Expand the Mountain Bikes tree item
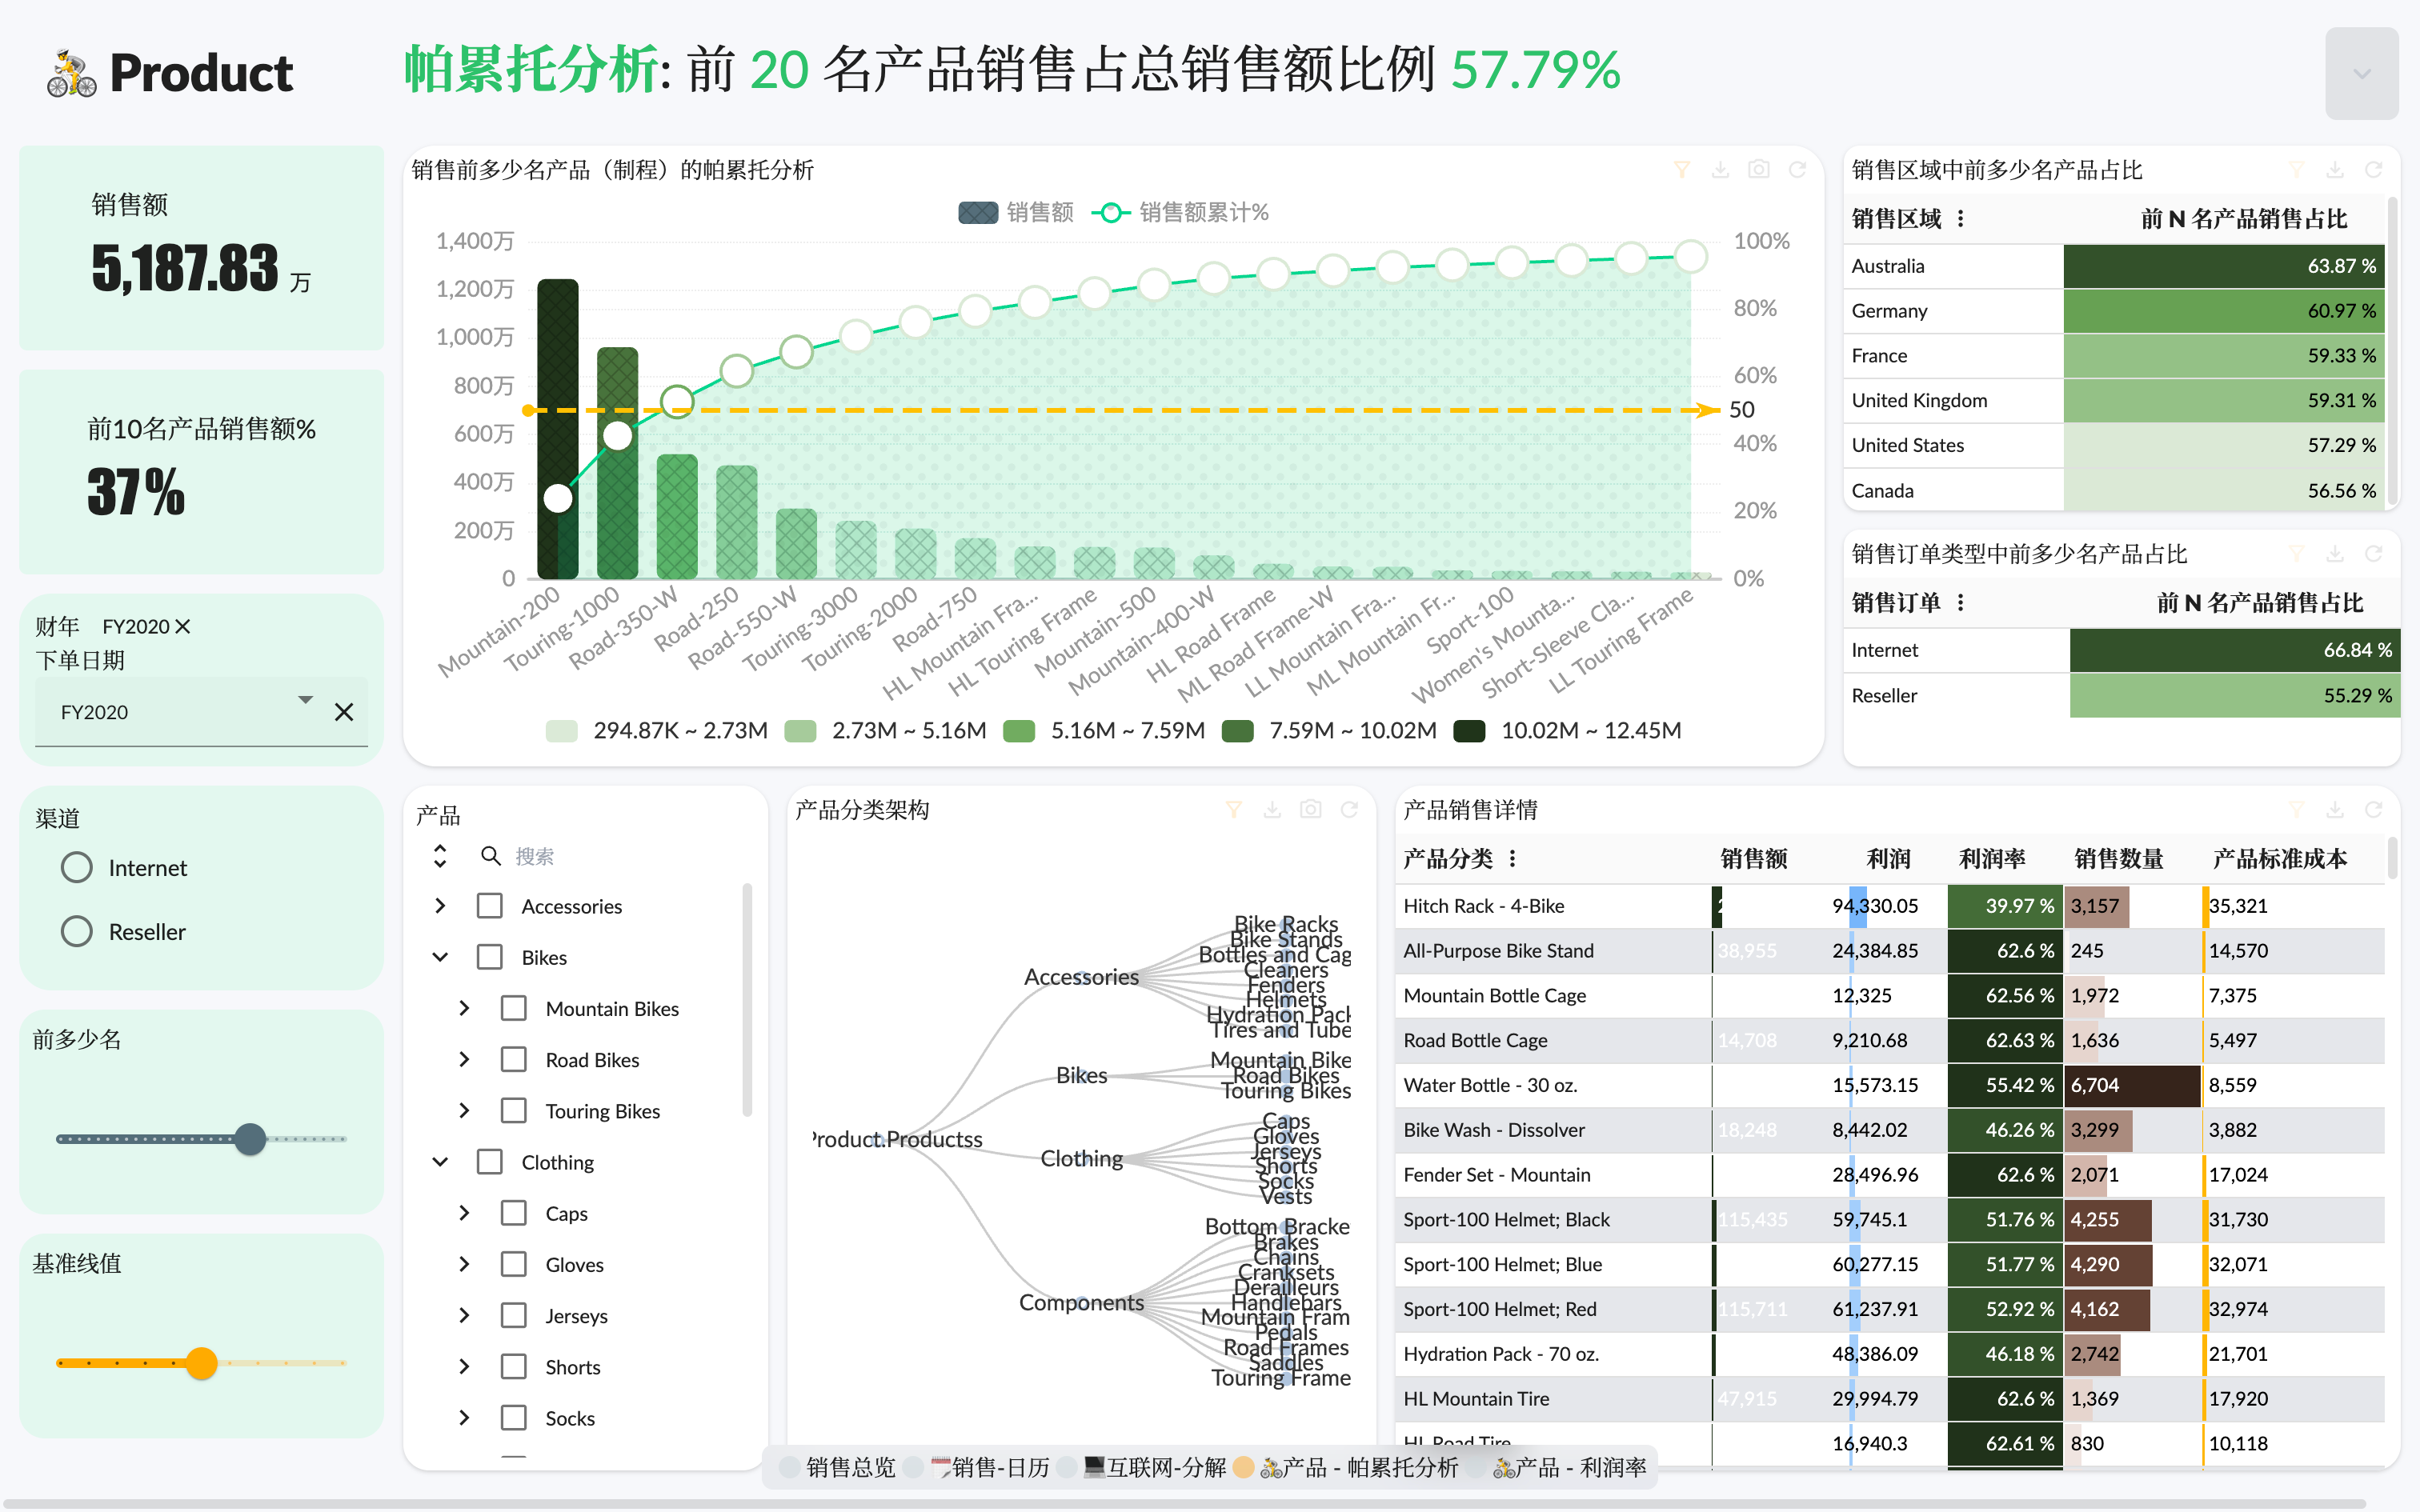This screenshot has width=2420, height=1512. coord(463,1007)
